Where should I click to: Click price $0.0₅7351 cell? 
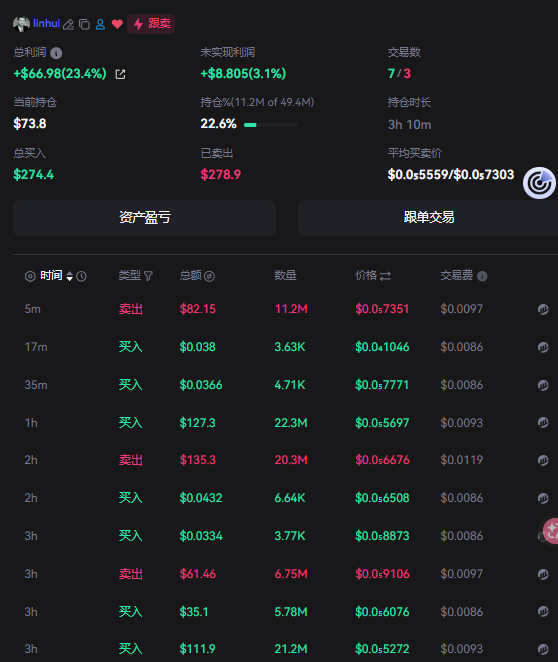[x=382, y=309]
